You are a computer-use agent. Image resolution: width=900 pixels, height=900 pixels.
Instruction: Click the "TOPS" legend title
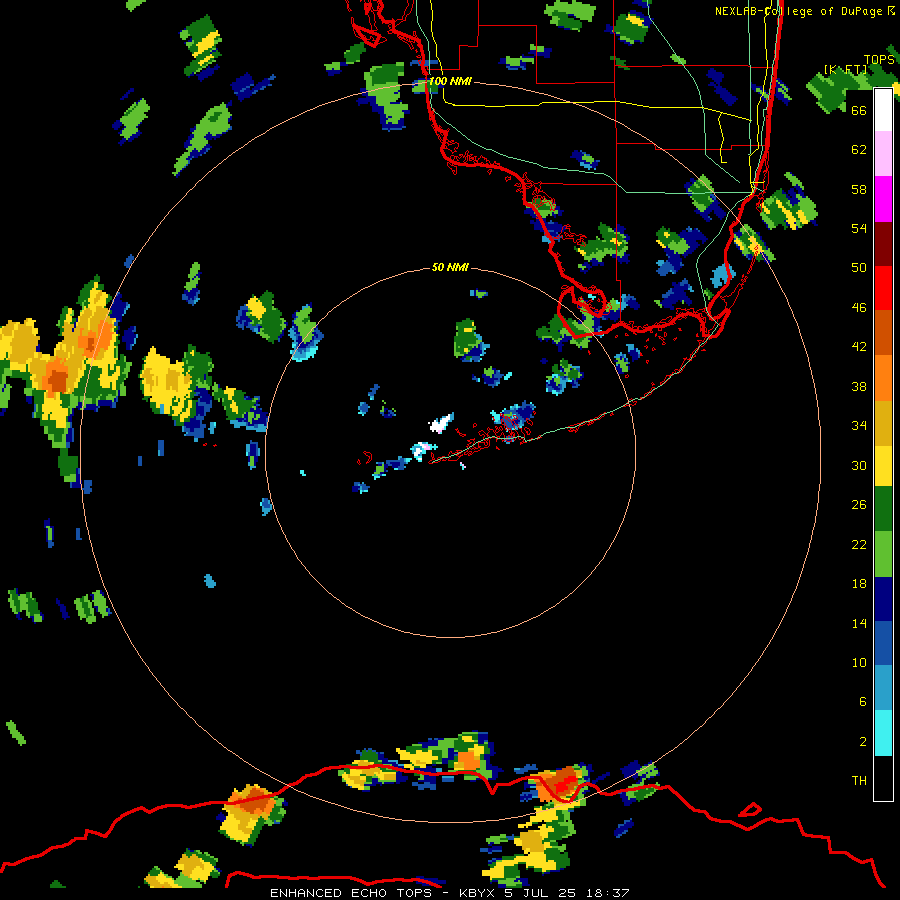879,60
